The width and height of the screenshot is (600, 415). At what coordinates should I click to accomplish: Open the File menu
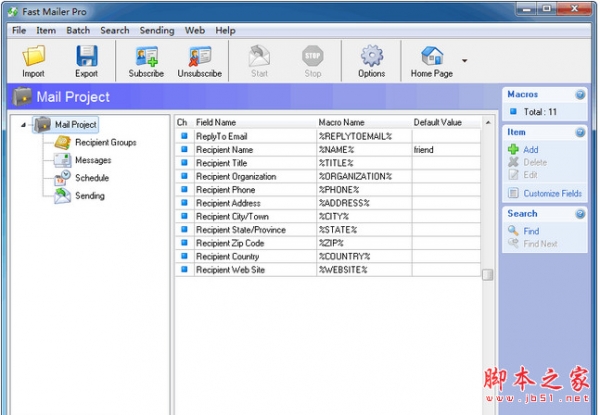click(x=19, y=30)
